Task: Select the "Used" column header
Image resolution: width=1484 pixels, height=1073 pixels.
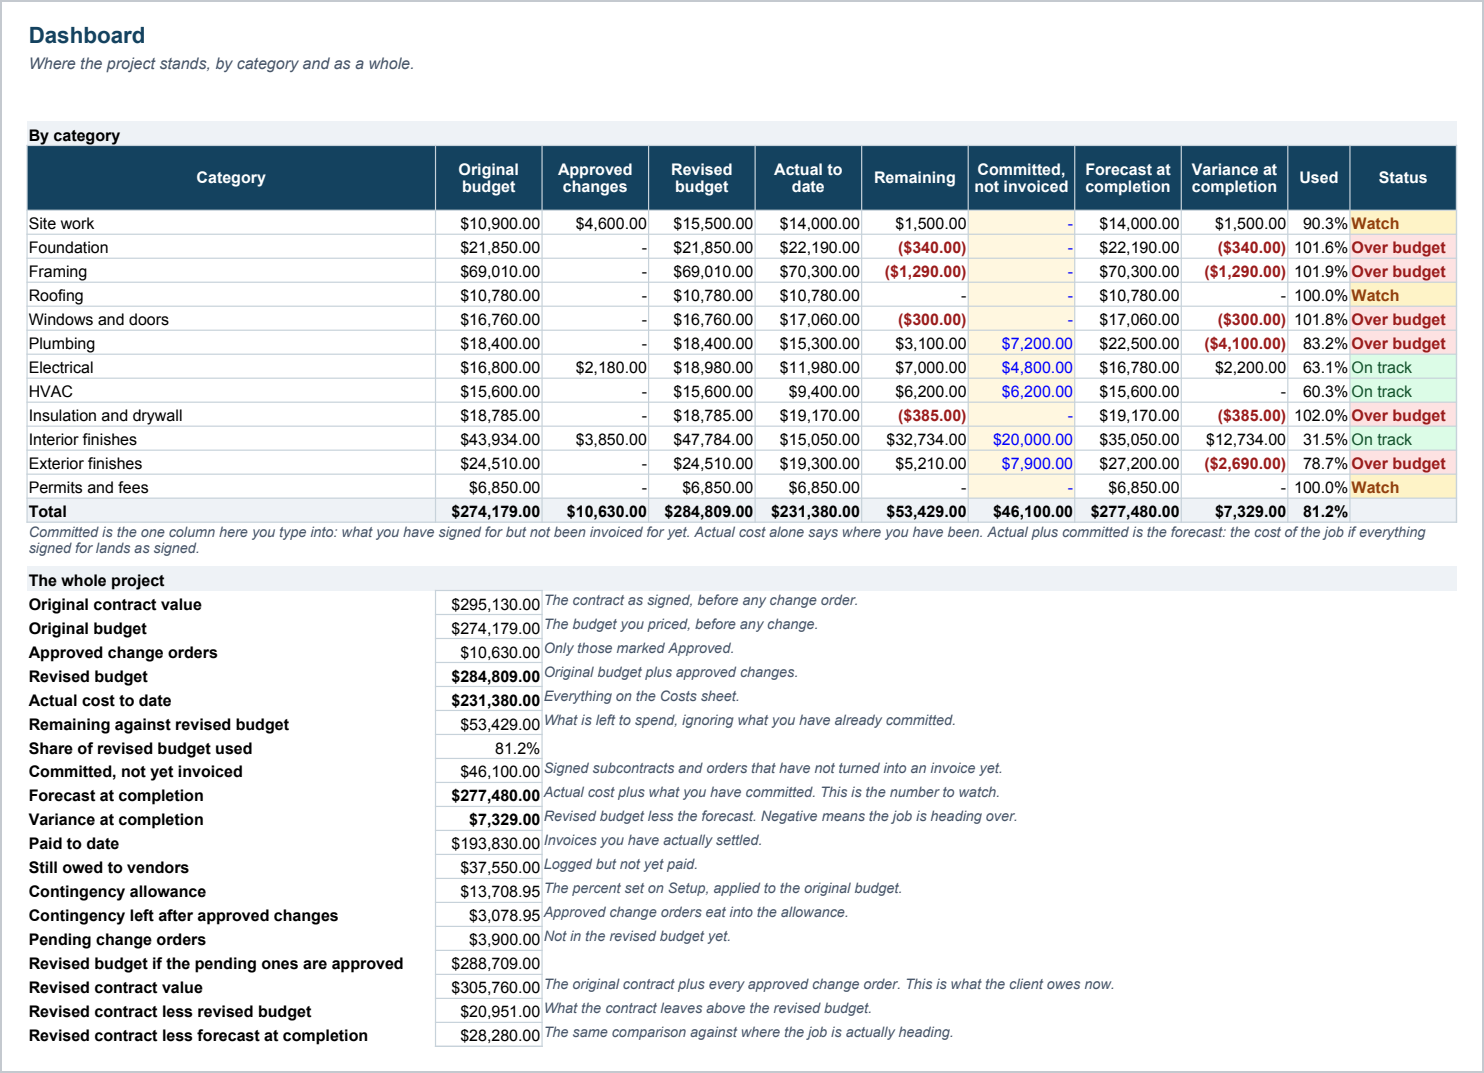Action: click(x=1318, y=178)
